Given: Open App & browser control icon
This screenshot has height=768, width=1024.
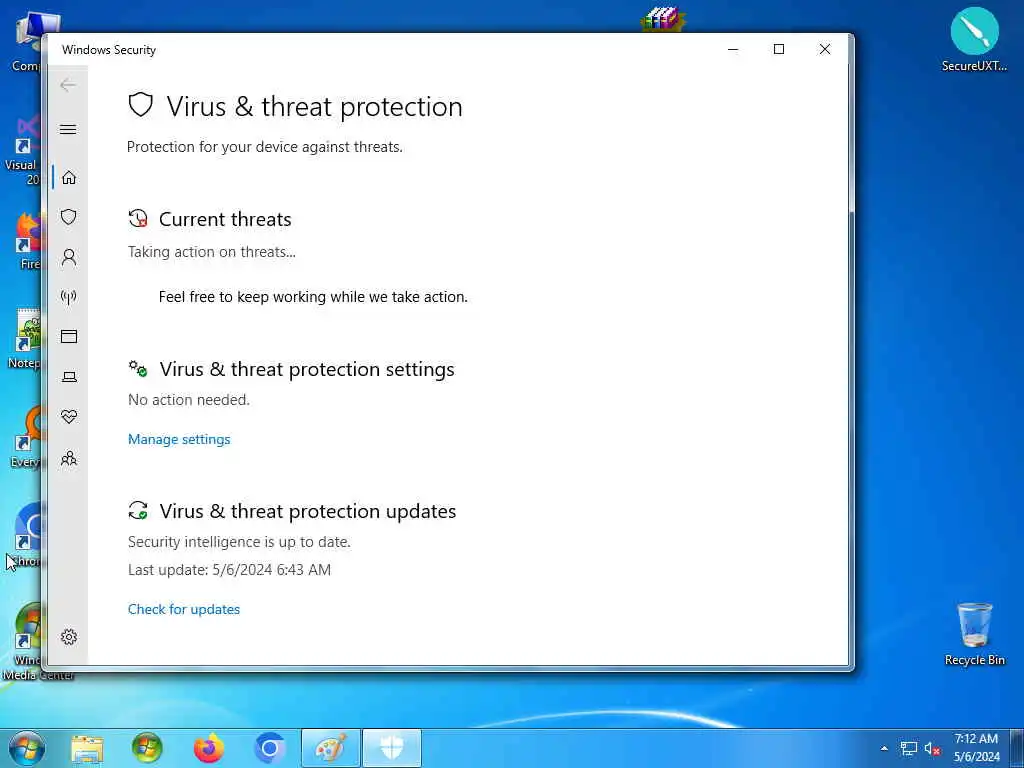Looking at the screenshot, I should (x=69, y=336).
